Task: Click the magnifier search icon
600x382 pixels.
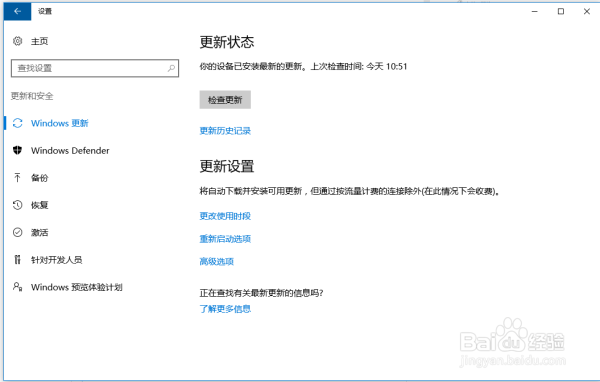Action: coord(171,68)
